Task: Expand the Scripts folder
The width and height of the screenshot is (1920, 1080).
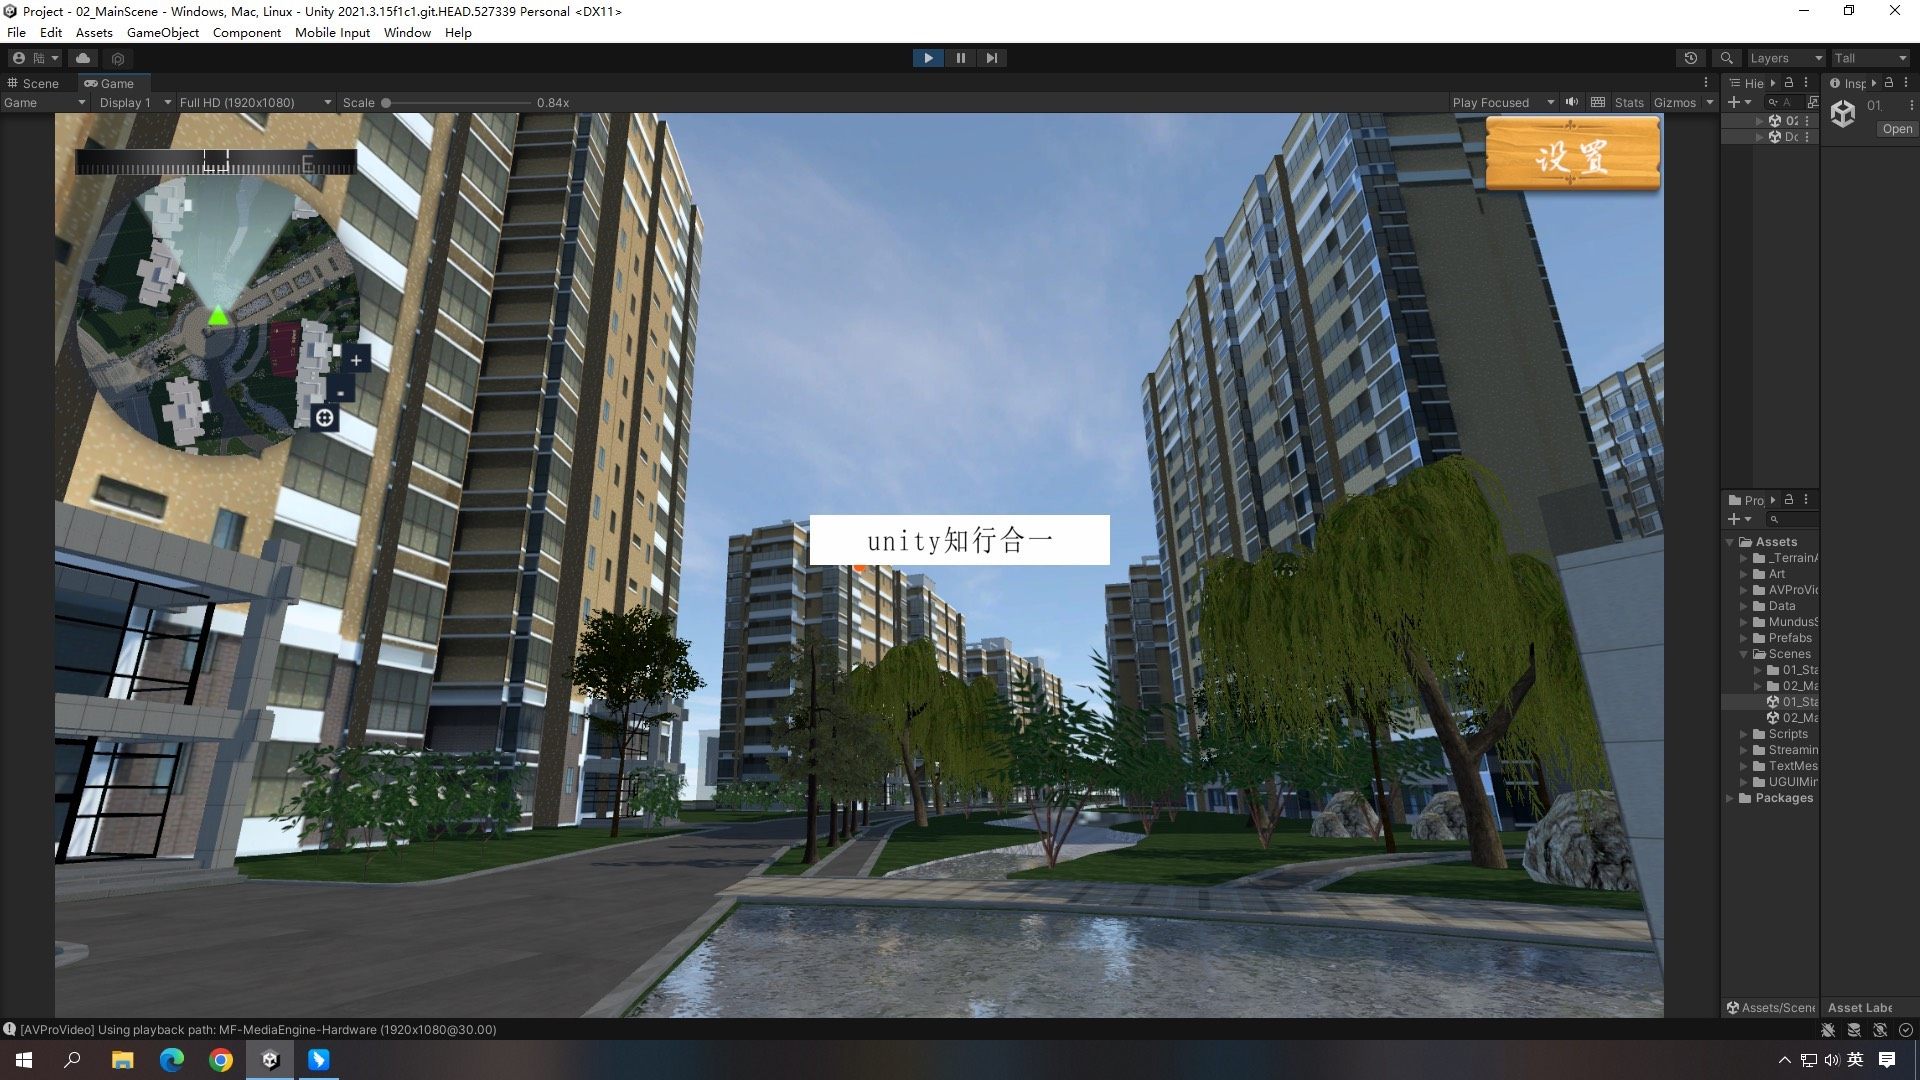Action: pos(1744,734)
